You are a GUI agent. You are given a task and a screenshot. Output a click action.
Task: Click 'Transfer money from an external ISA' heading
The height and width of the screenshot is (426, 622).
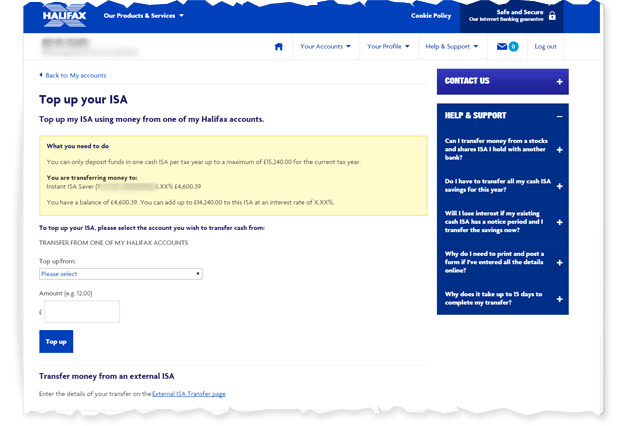point(107,376)
